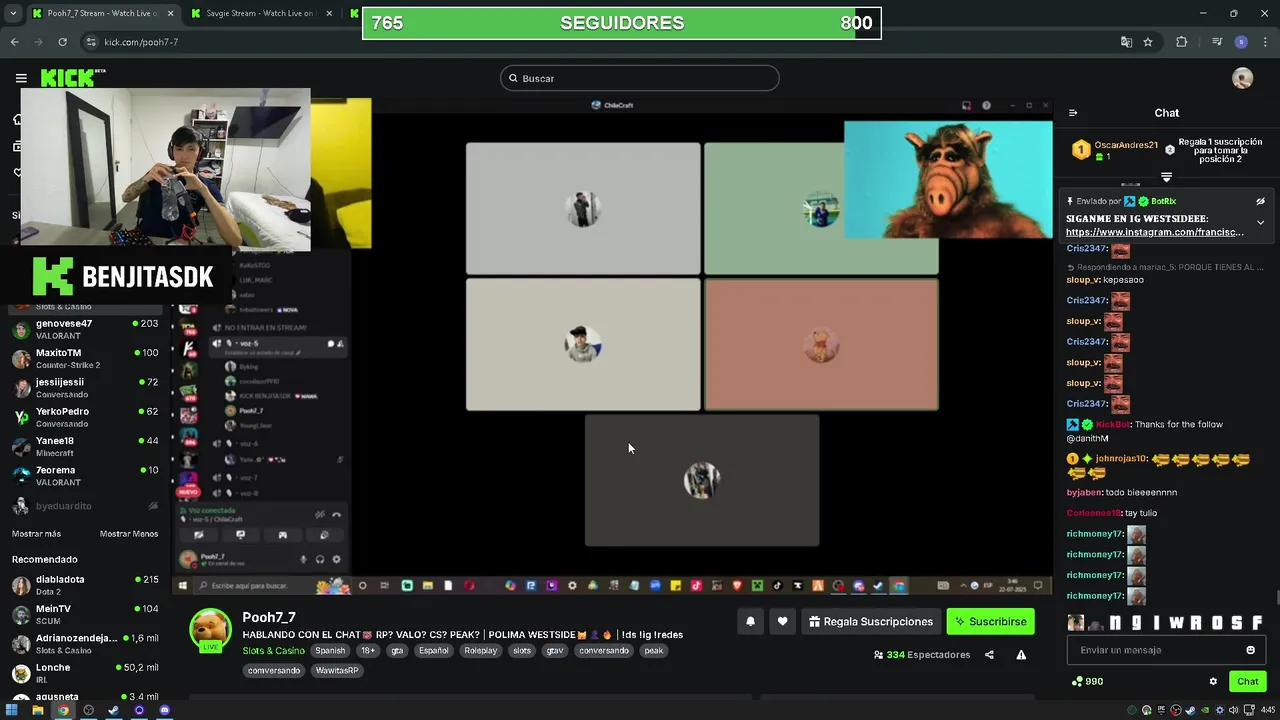Click the OscarAndres21 top gifter name
1280x720 pixels.
coord(1126,145)
